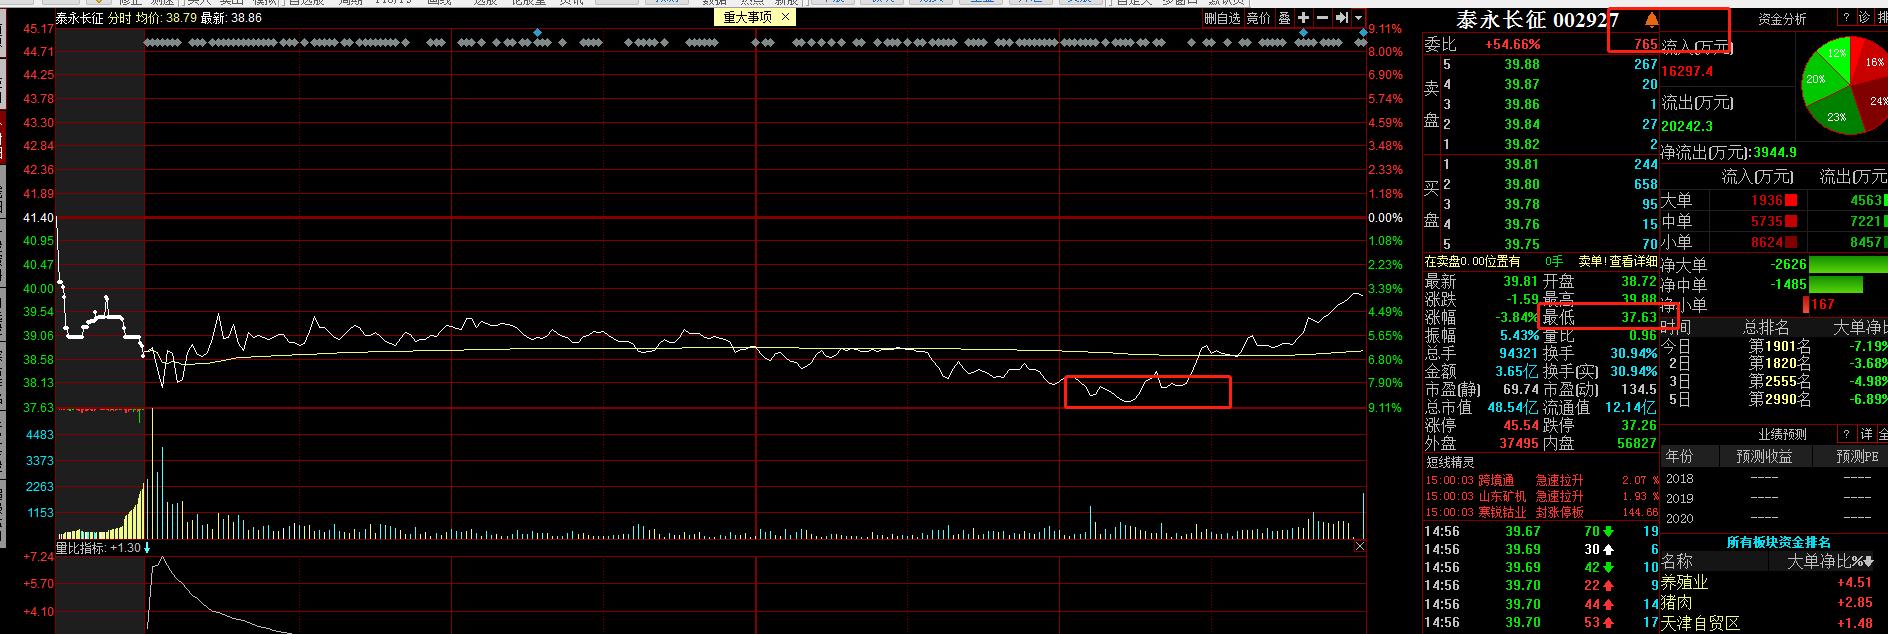The height and width of the screenshot is (634, 1888).
Task: Zoom out chart with minus icon
Action: click(x=1323, y=18)
